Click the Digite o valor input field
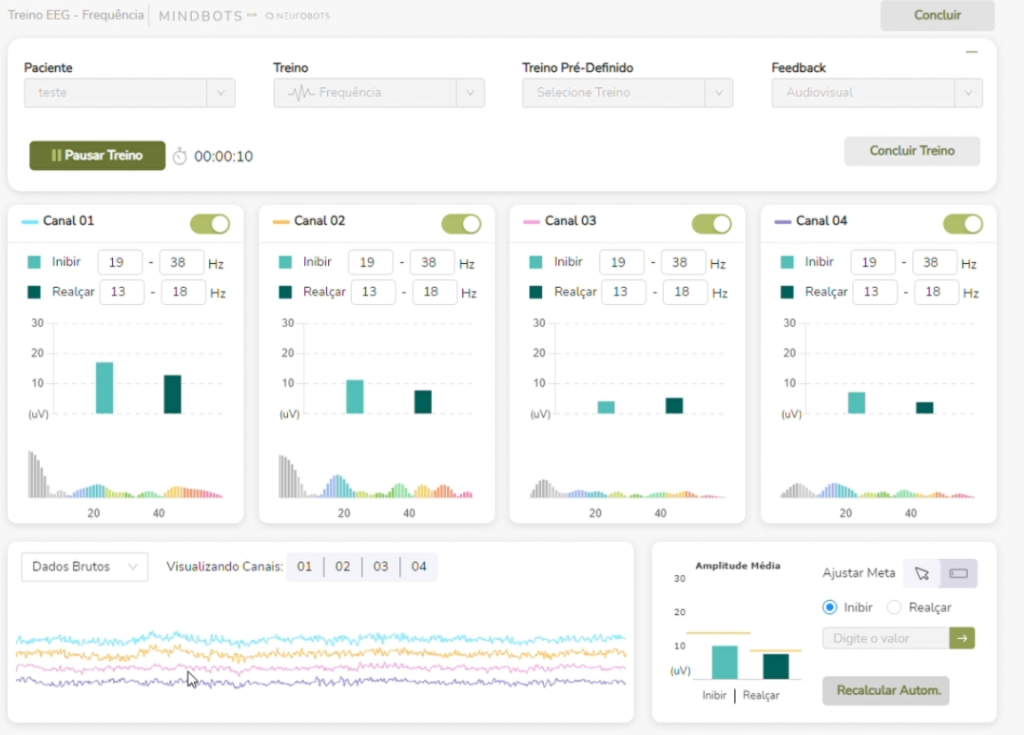 point(886,638)
